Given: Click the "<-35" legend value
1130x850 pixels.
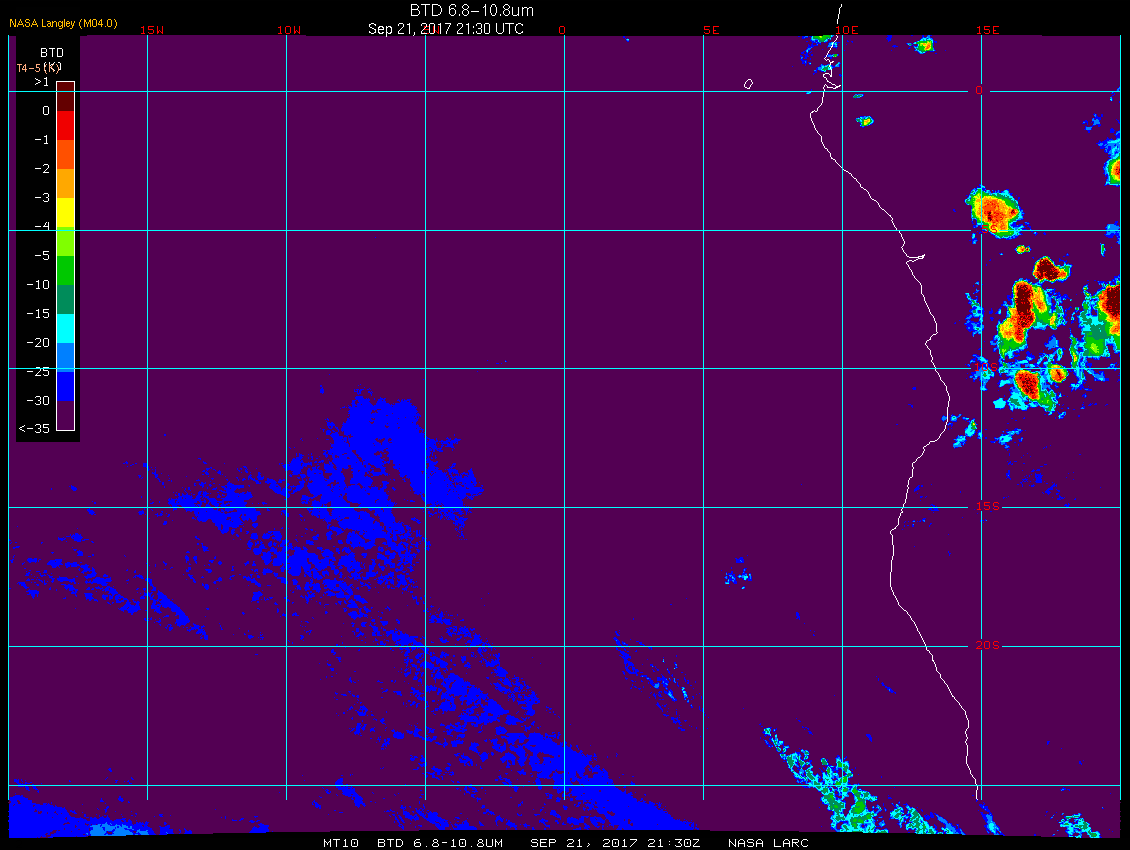Looking at the screenshot, I should 35,428.
